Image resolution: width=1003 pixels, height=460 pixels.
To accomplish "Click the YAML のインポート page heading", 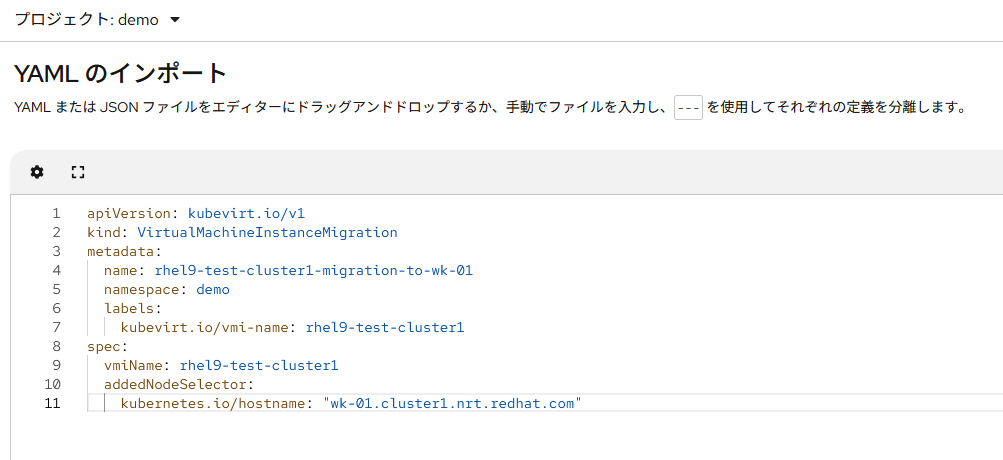I will tap(121, 73).
